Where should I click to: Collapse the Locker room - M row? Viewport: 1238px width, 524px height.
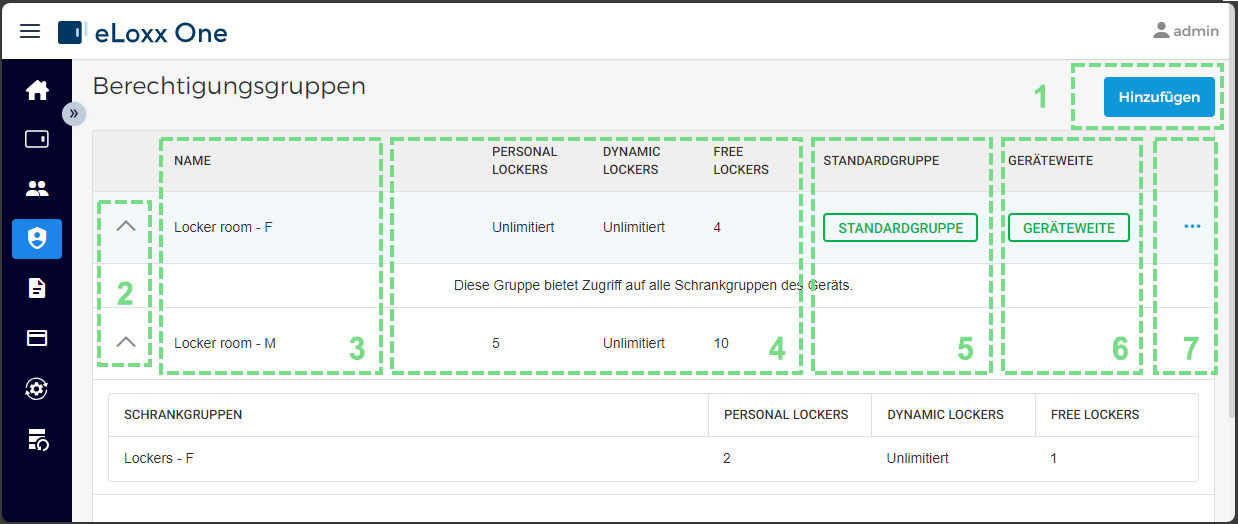point(126,342)
